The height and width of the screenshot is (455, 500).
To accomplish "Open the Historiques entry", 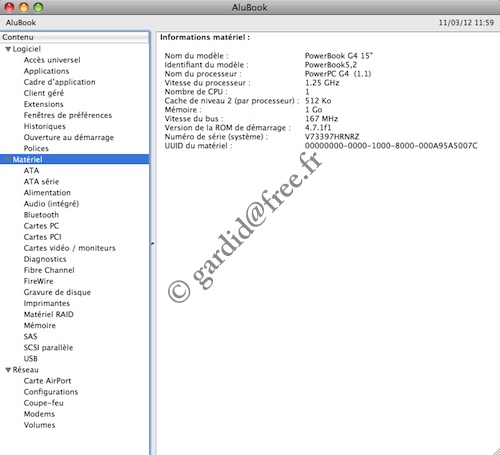I will click(x=44, y=126).
